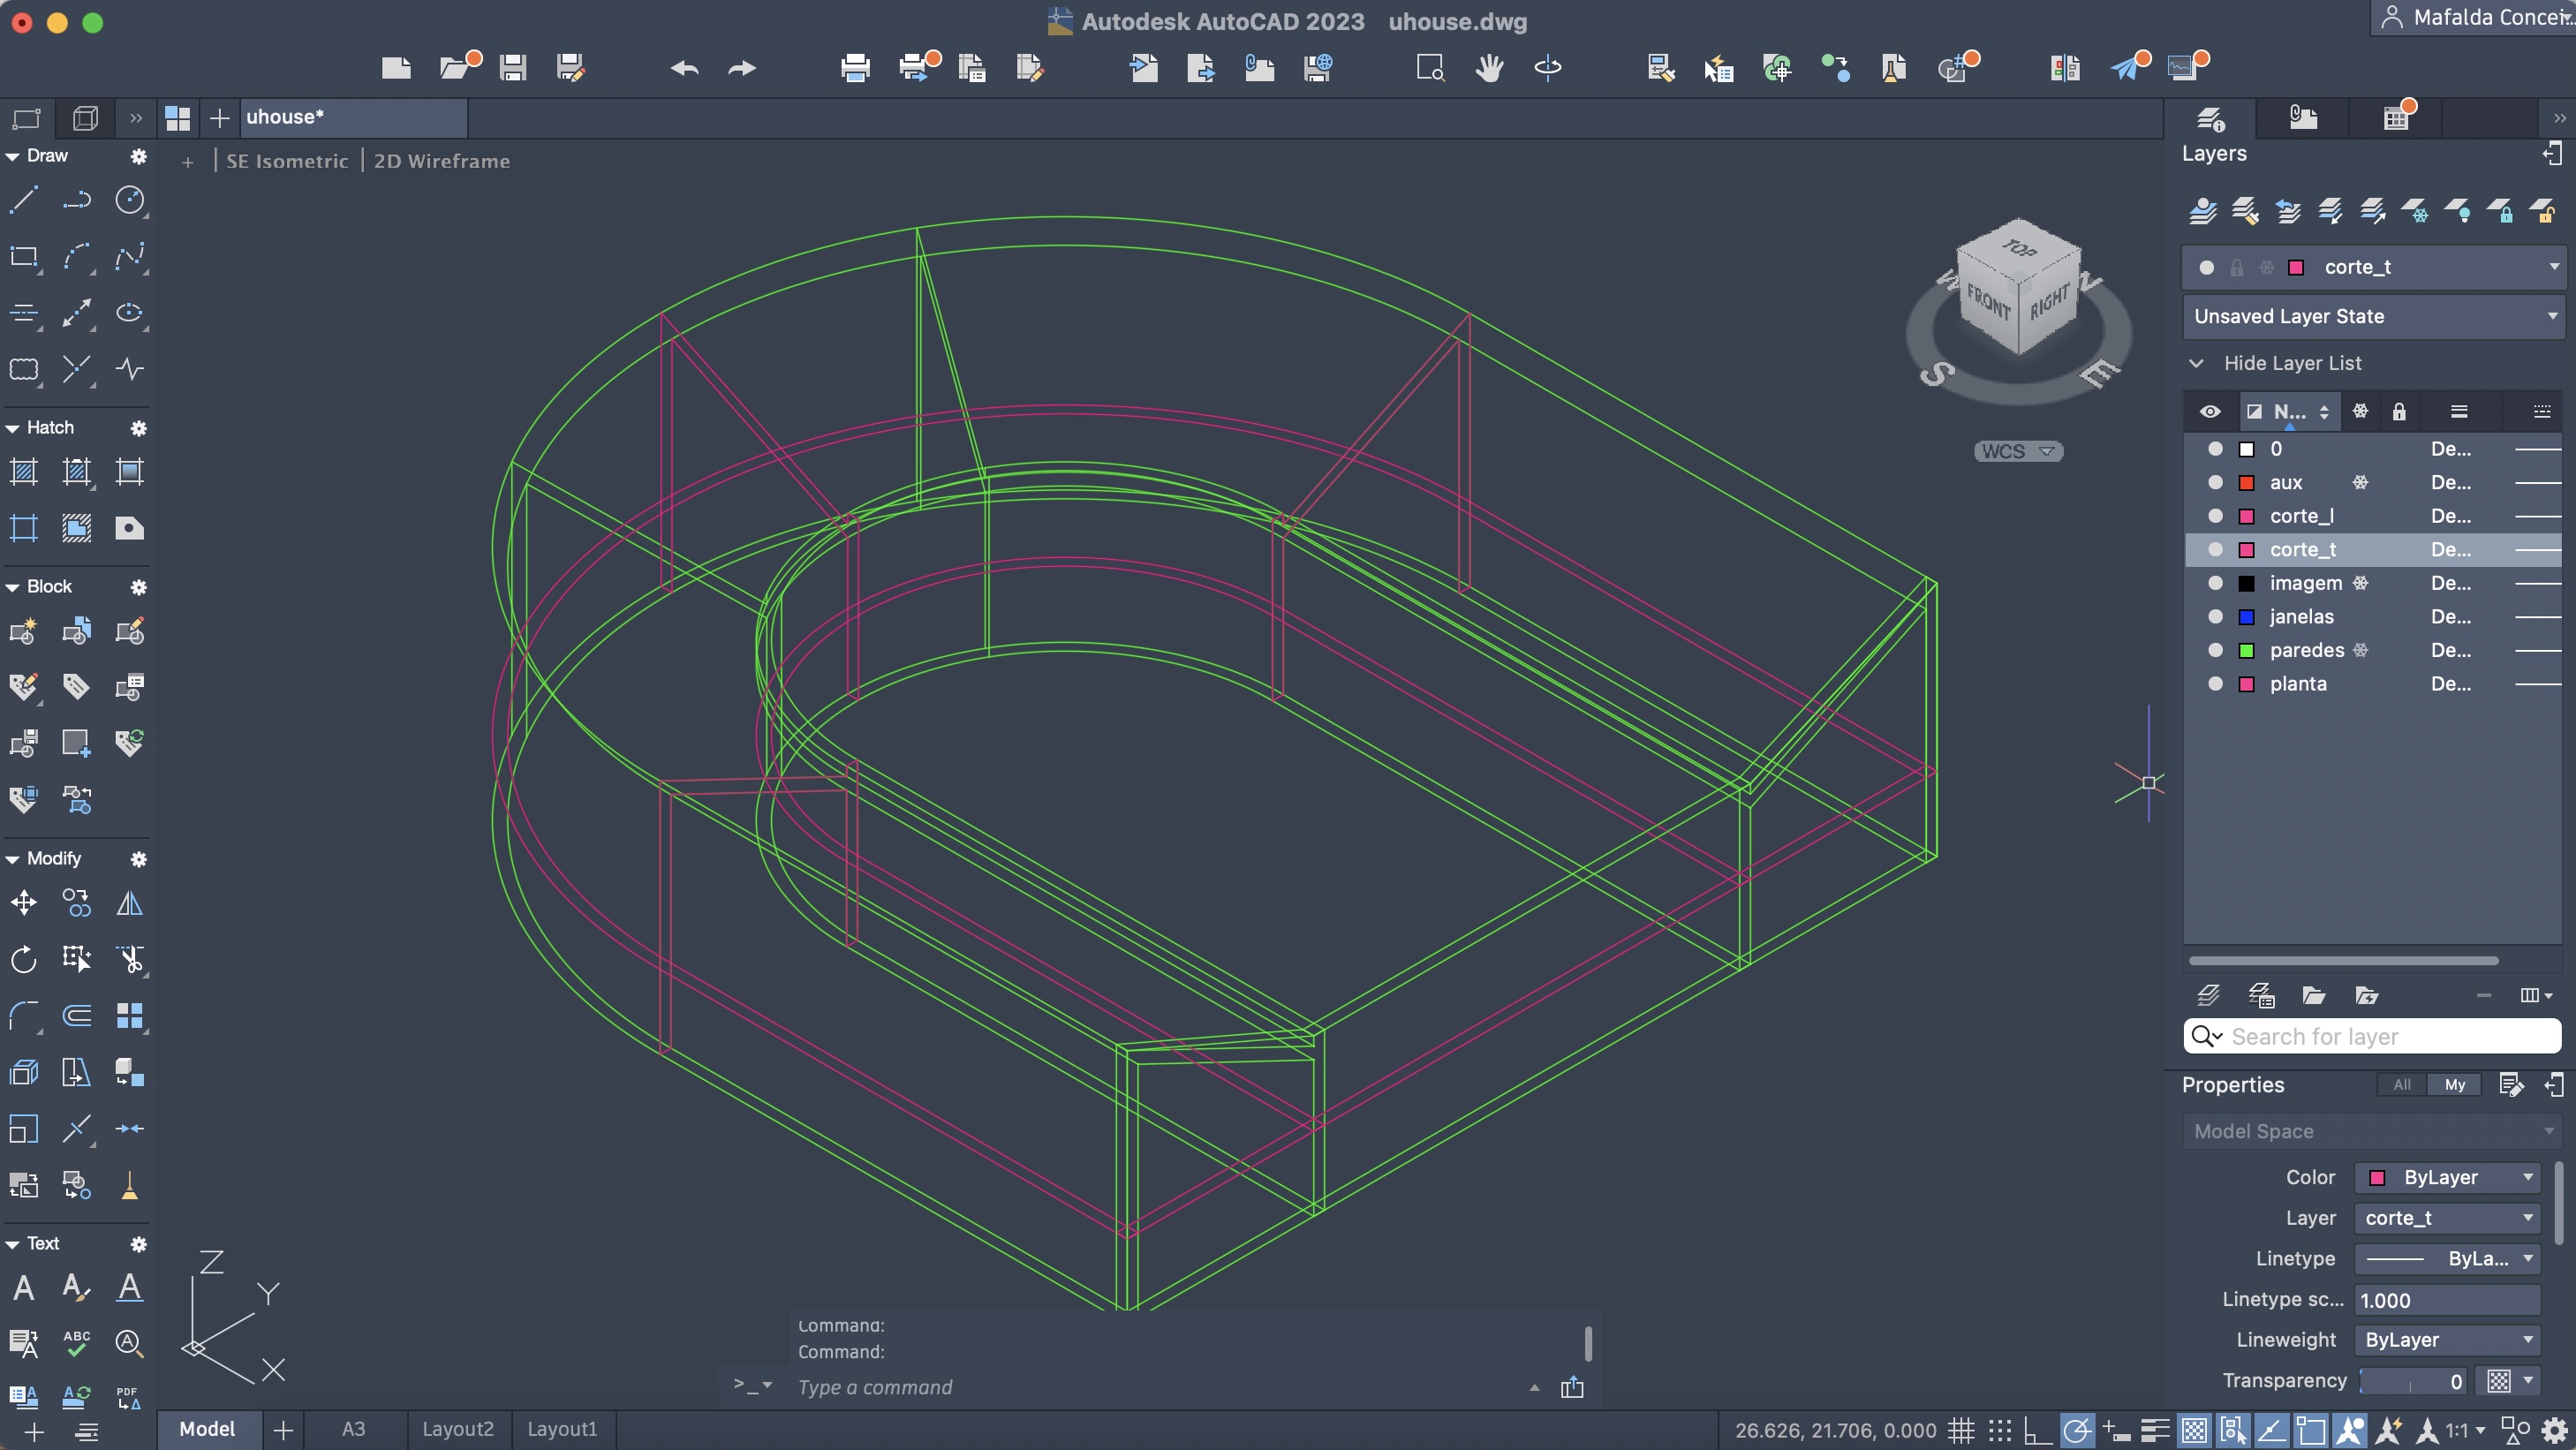Viewport: 2576px width, 1450px height.
Task: Click the paredes layer green color swatch
Action: coord(2246,651)
